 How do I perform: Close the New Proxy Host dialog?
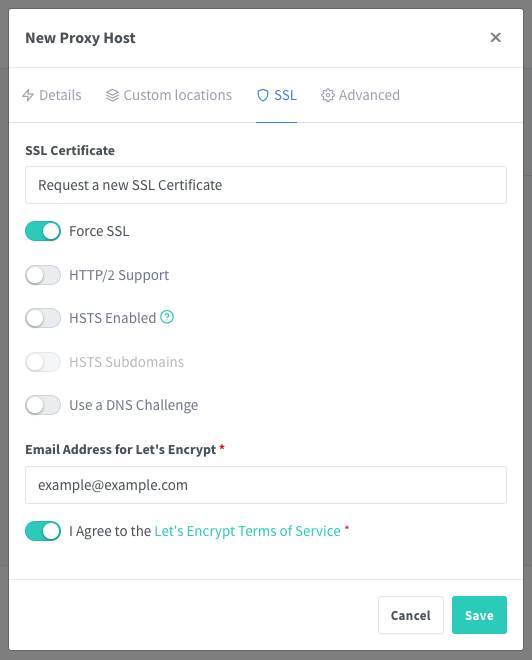pos(495,37)
